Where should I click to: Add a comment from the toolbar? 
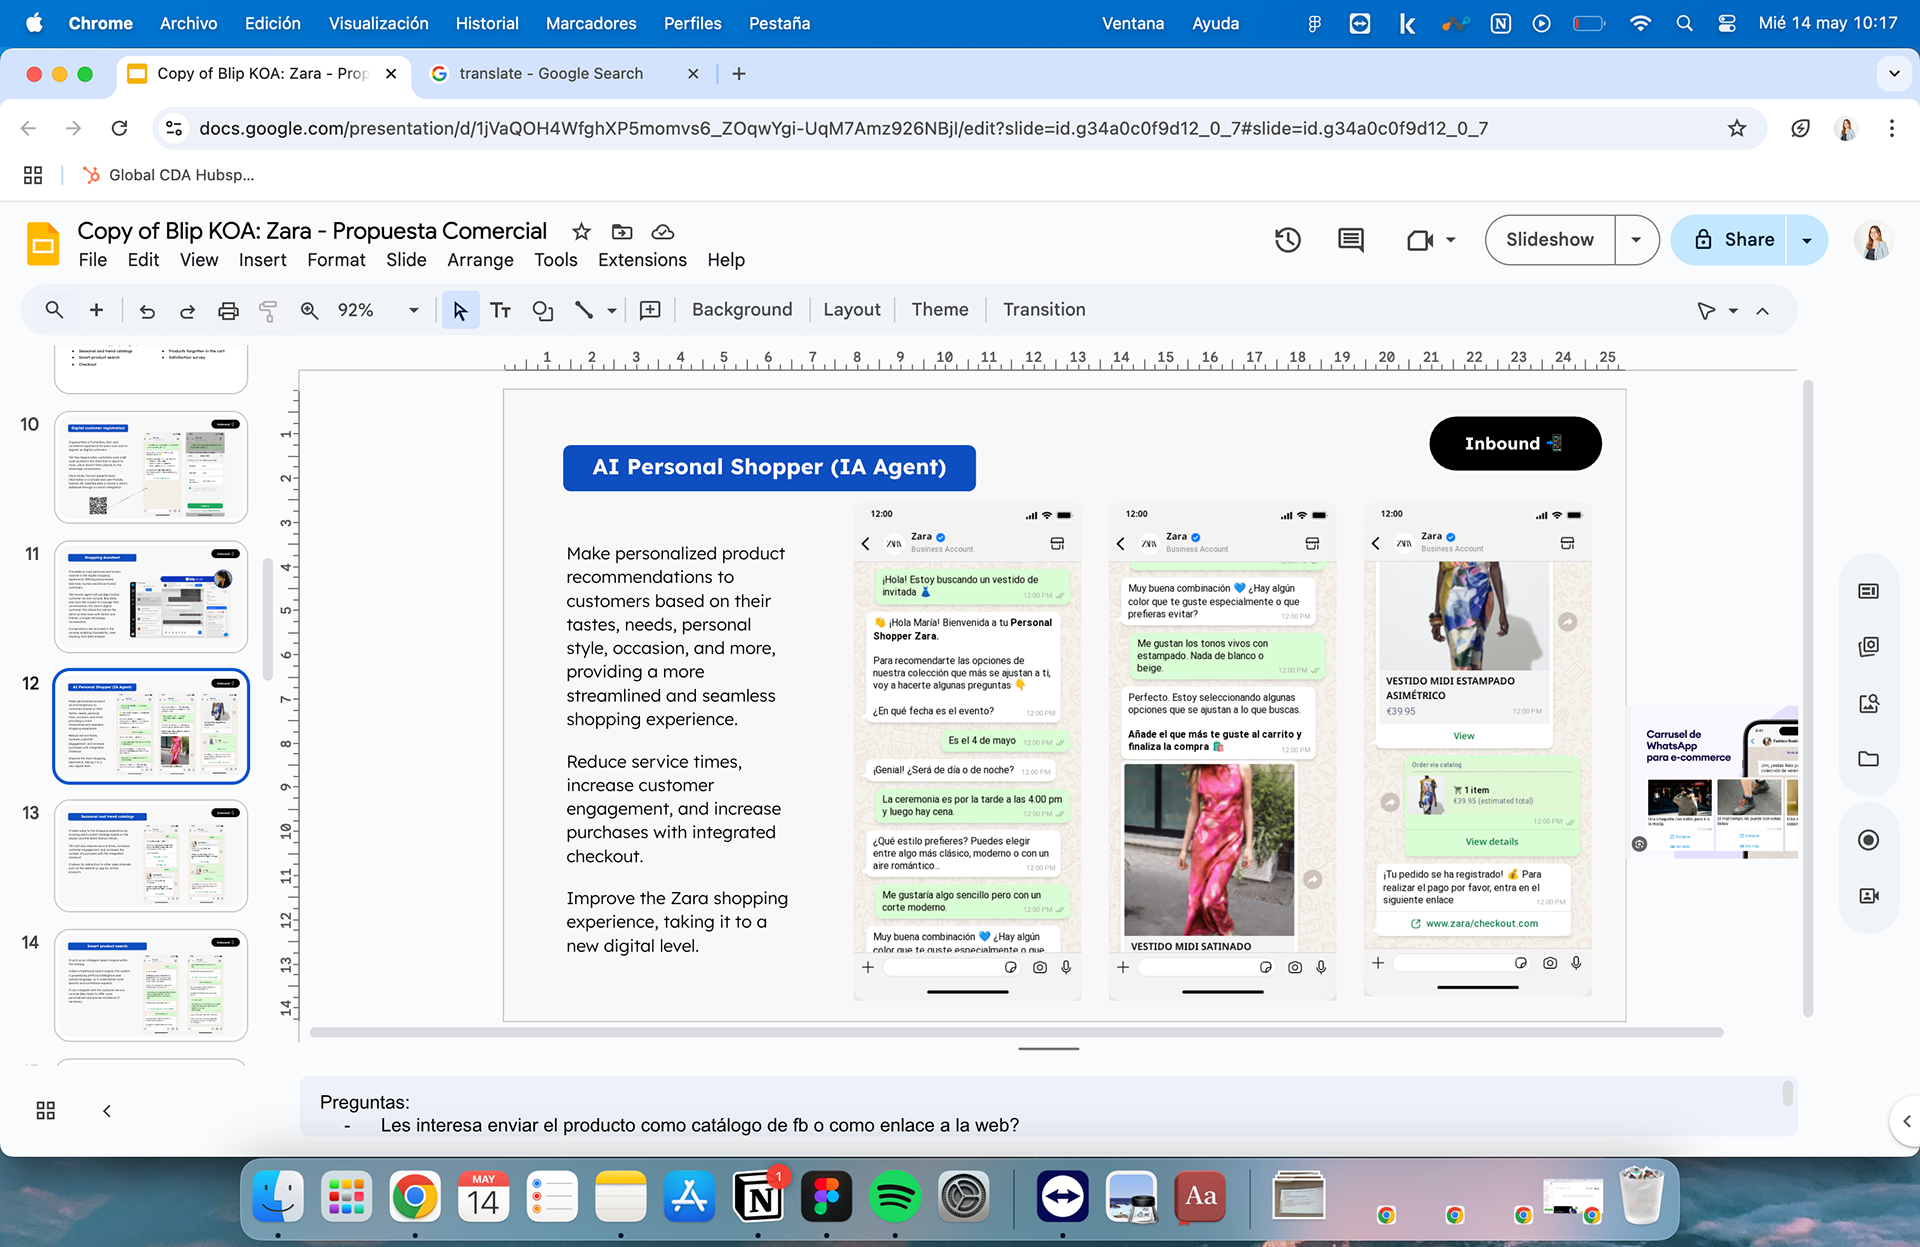point(650,310)
